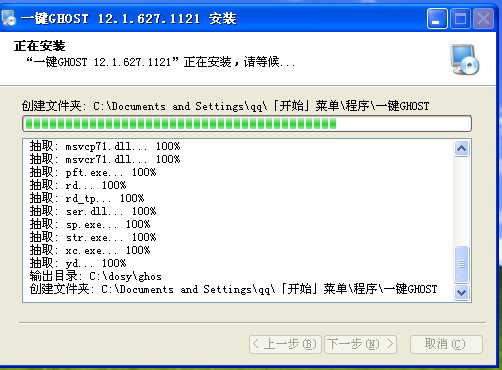502x370 pixels.
Task: Select the 'yd... 100%' log line
Action: click(78, 263)
